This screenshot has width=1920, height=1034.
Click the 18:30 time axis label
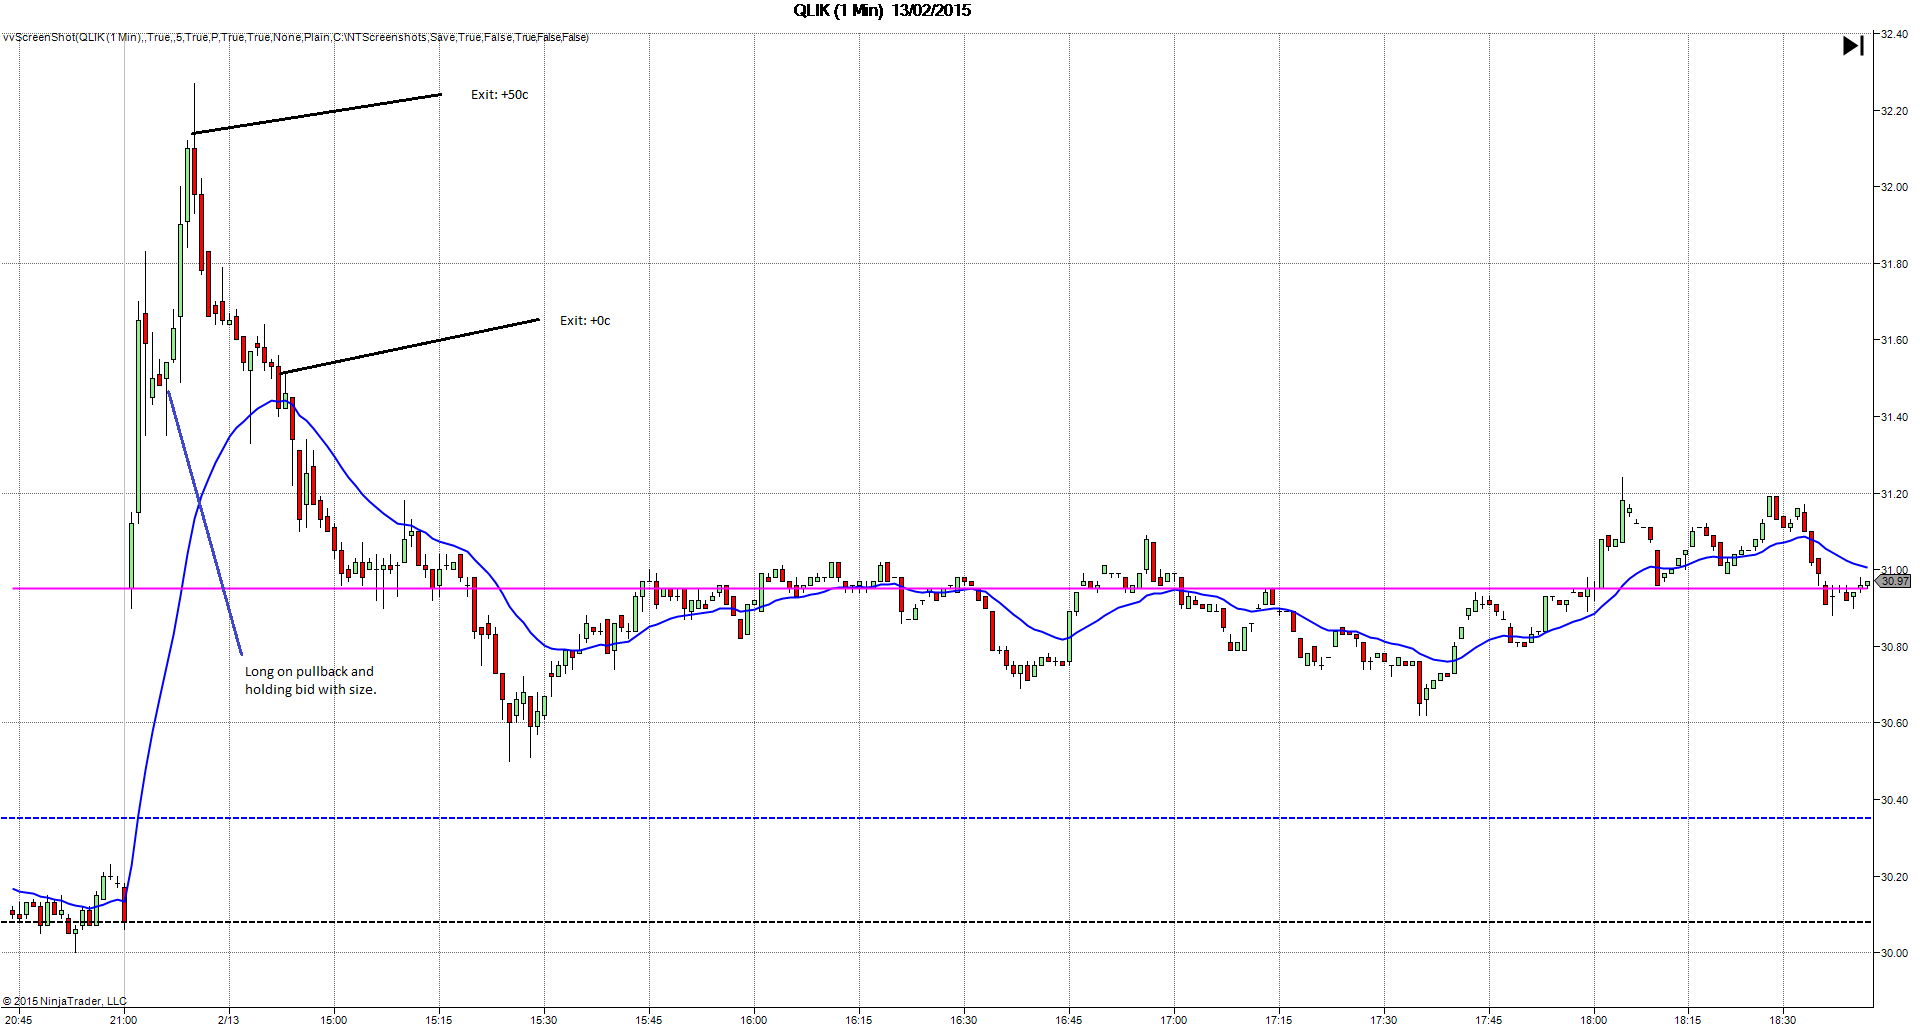point(1783,1020)
